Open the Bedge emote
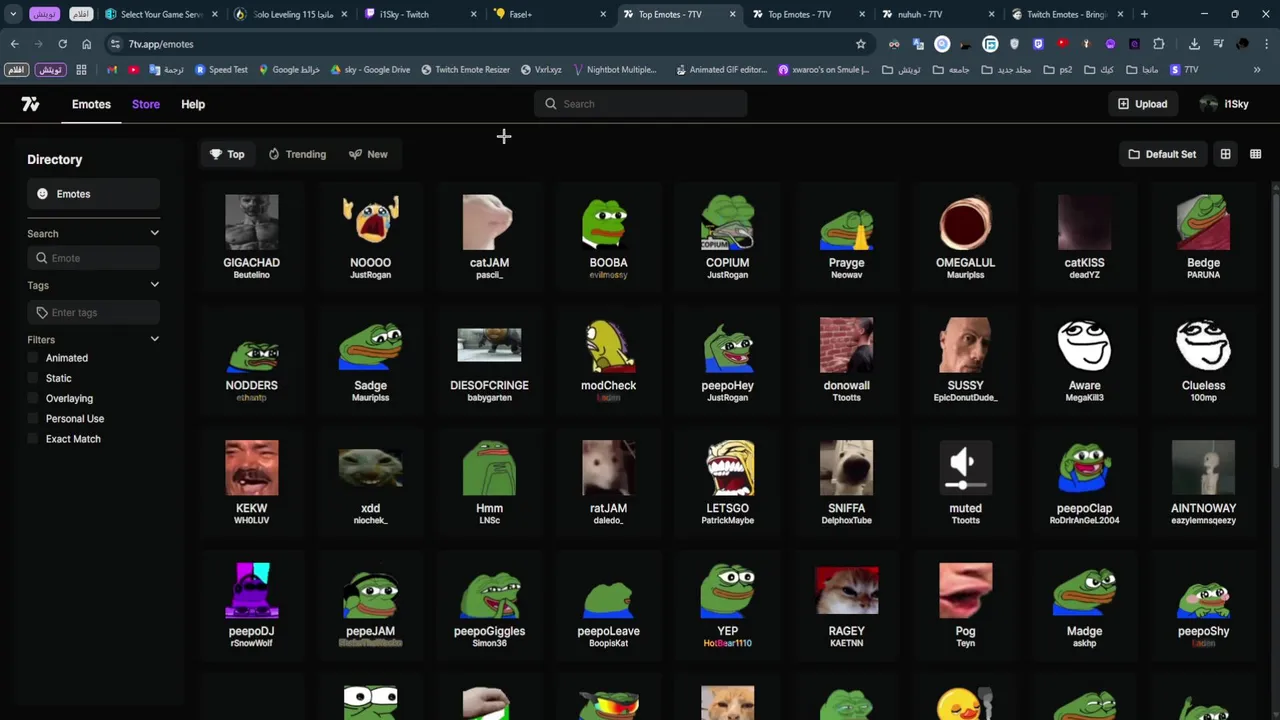Viewport: 1280px width, 720px height. click(1203, 237)
